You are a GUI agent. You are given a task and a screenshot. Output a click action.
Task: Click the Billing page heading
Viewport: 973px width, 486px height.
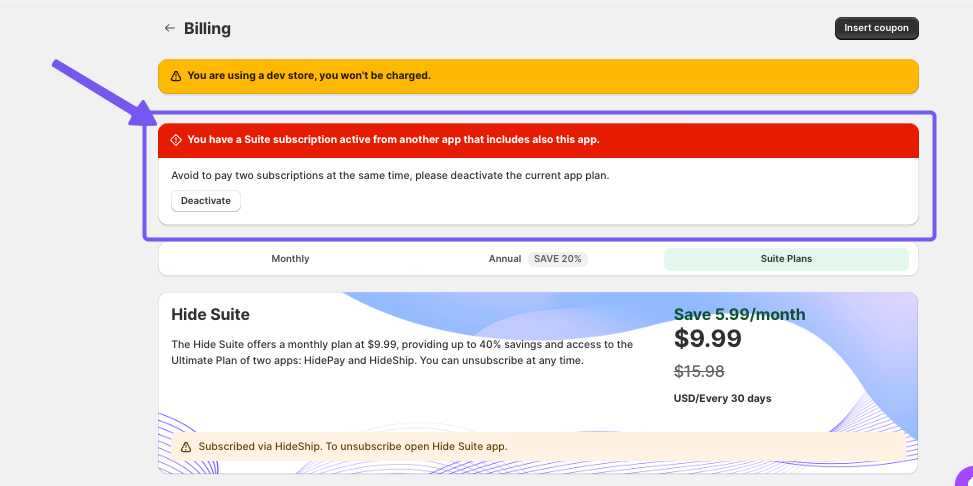coord(207,28)
